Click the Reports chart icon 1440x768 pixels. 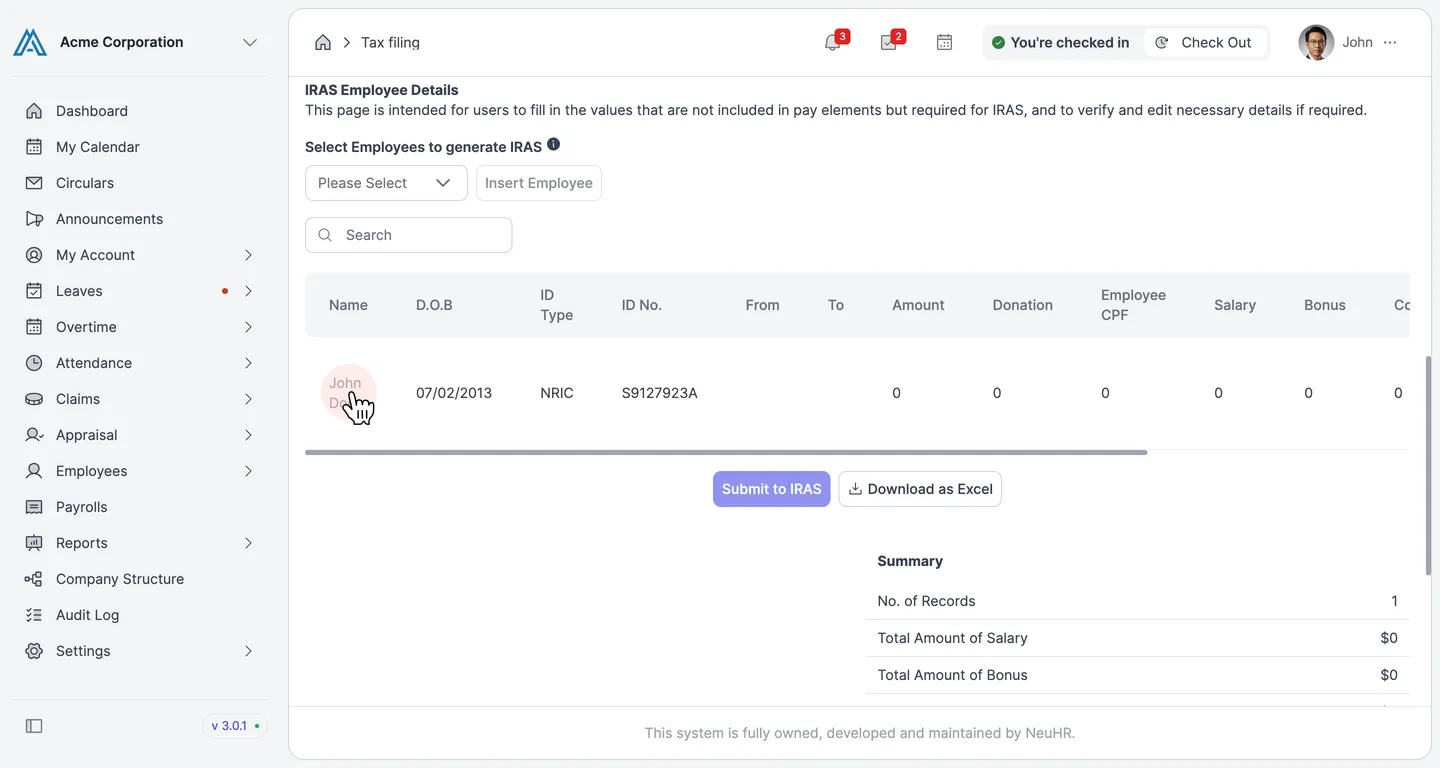(x=34, y=543)
